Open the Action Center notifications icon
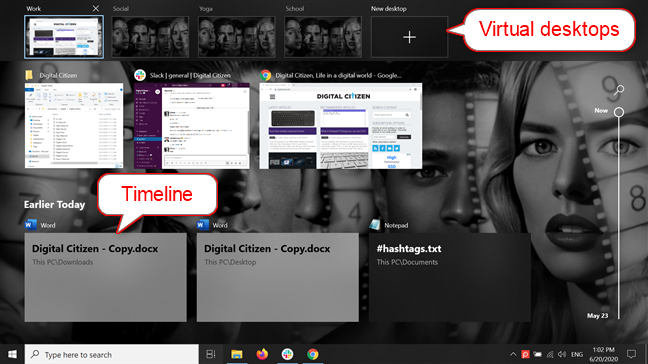 pos(631,354)
